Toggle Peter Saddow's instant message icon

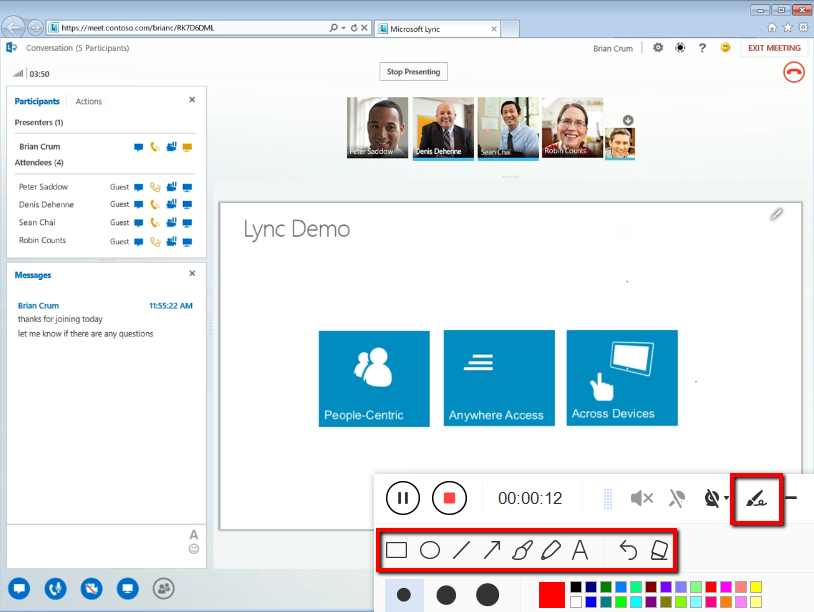[139, 187]
